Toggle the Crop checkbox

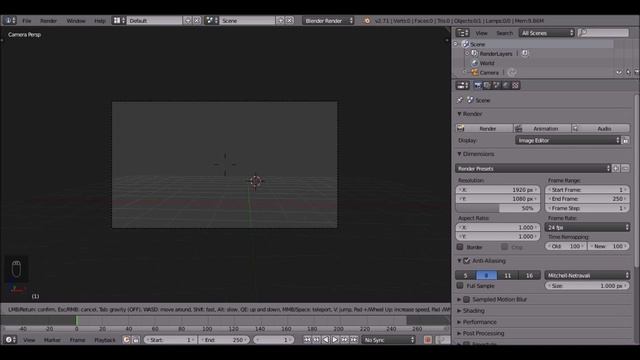(504, 247)
